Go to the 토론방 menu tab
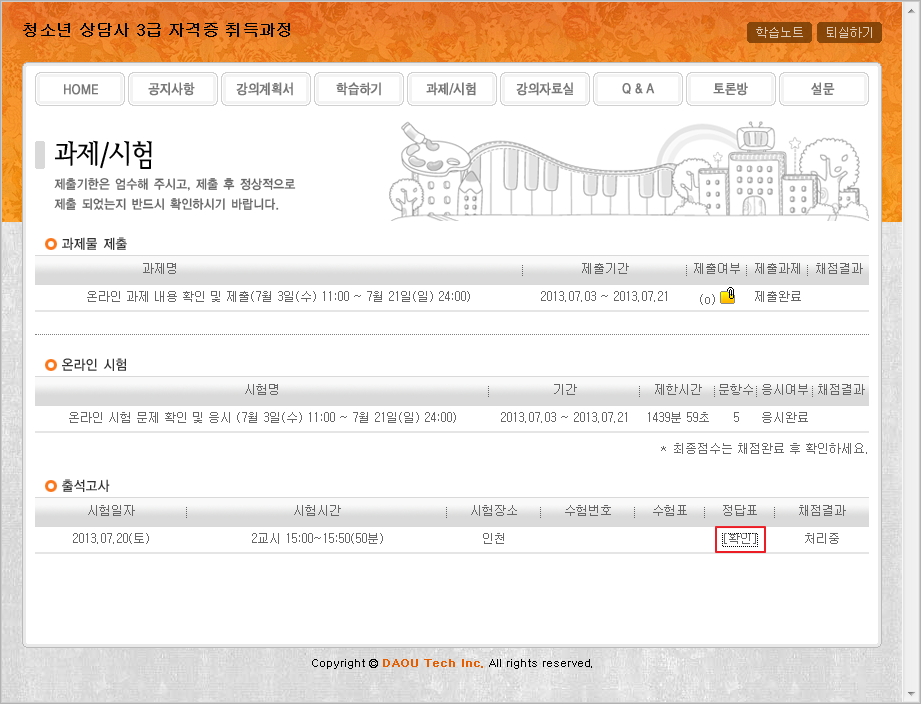This screenshot has height=704, width=921. [730, 89]
